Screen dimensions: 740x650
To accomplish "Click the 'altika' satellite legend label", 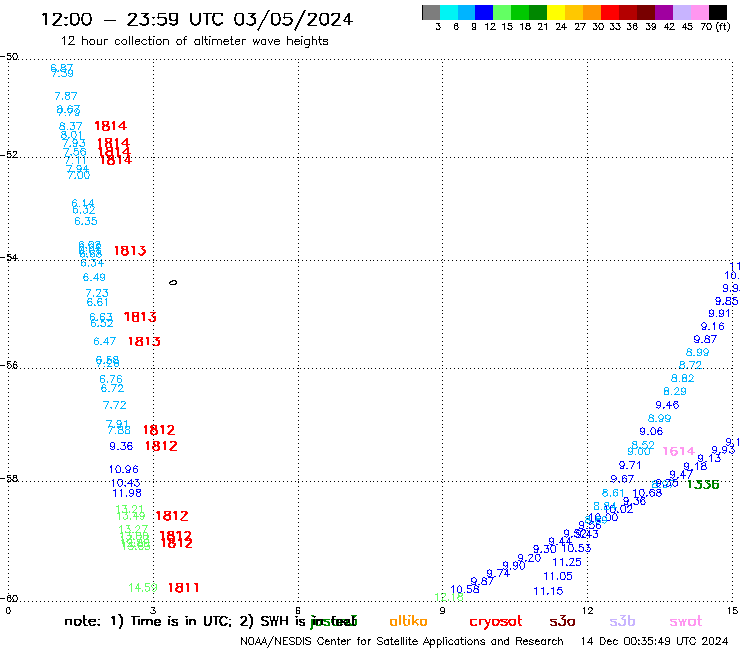I will pos(408,621).
